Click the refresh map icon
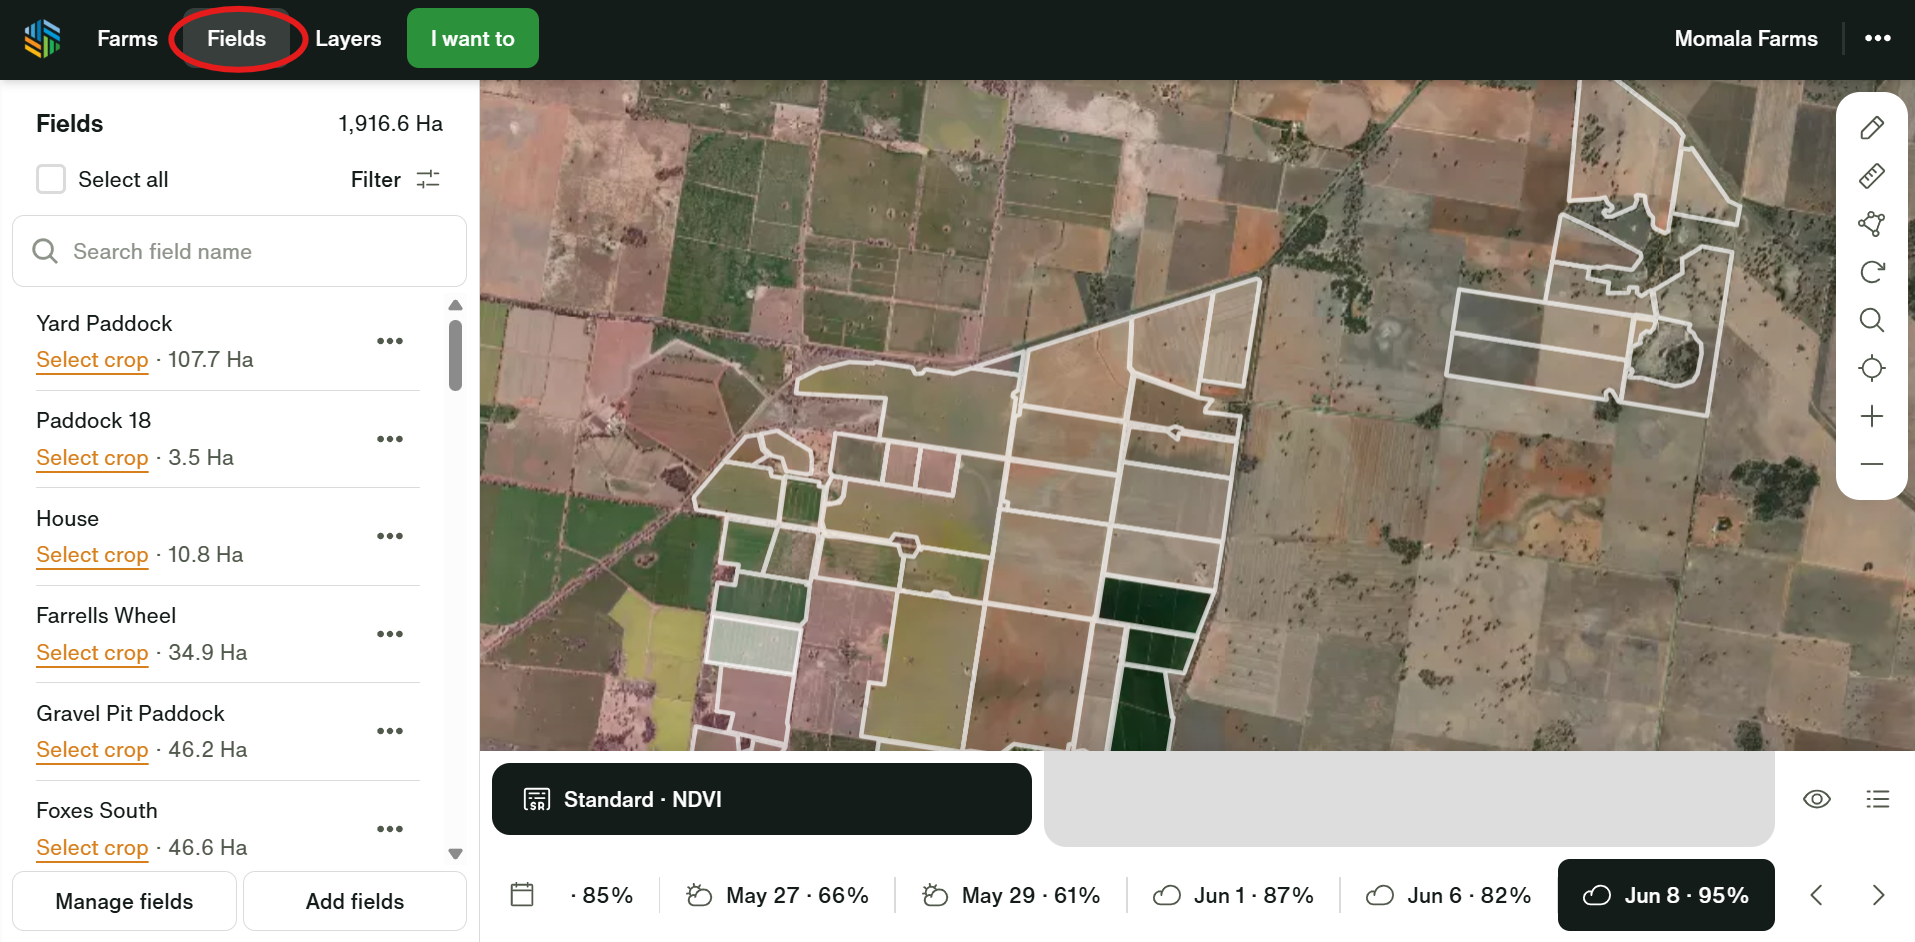Image resolution: width=1915 pixels, height=942 pixels. tap(1871, 272)
